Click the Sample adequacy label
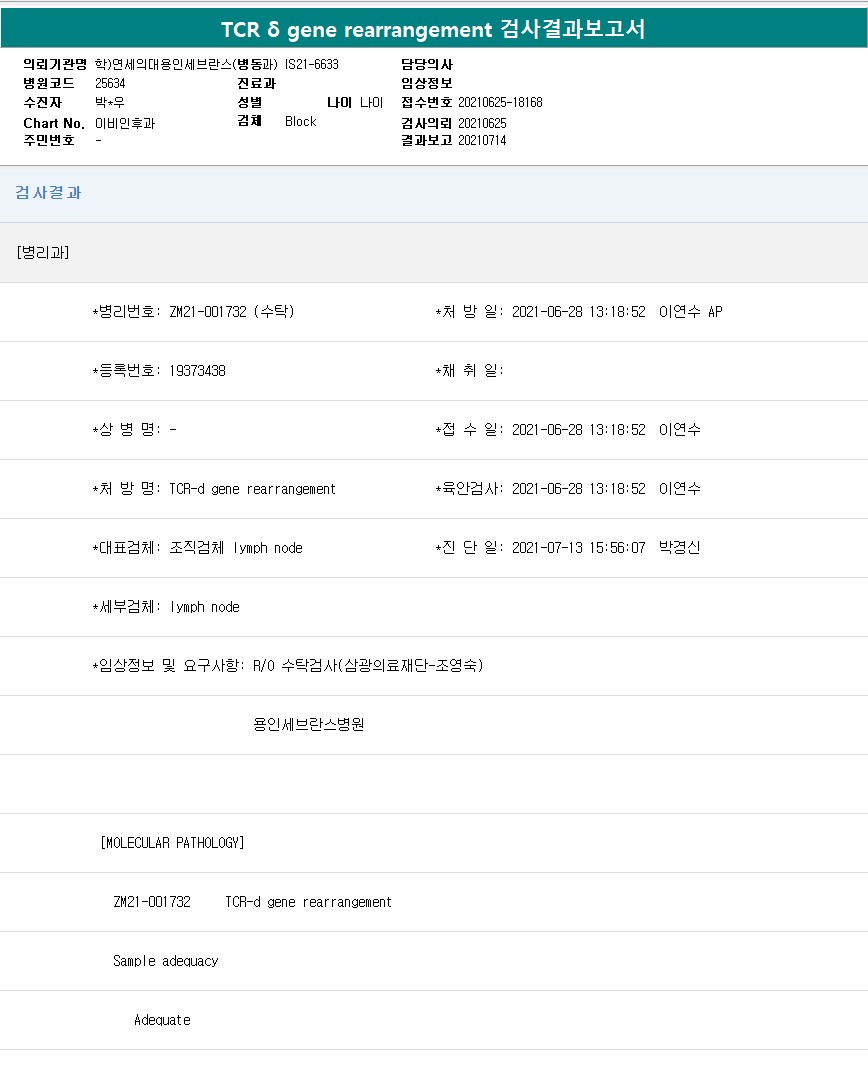This screenshot has height=1079, width=868. [165, 961]
